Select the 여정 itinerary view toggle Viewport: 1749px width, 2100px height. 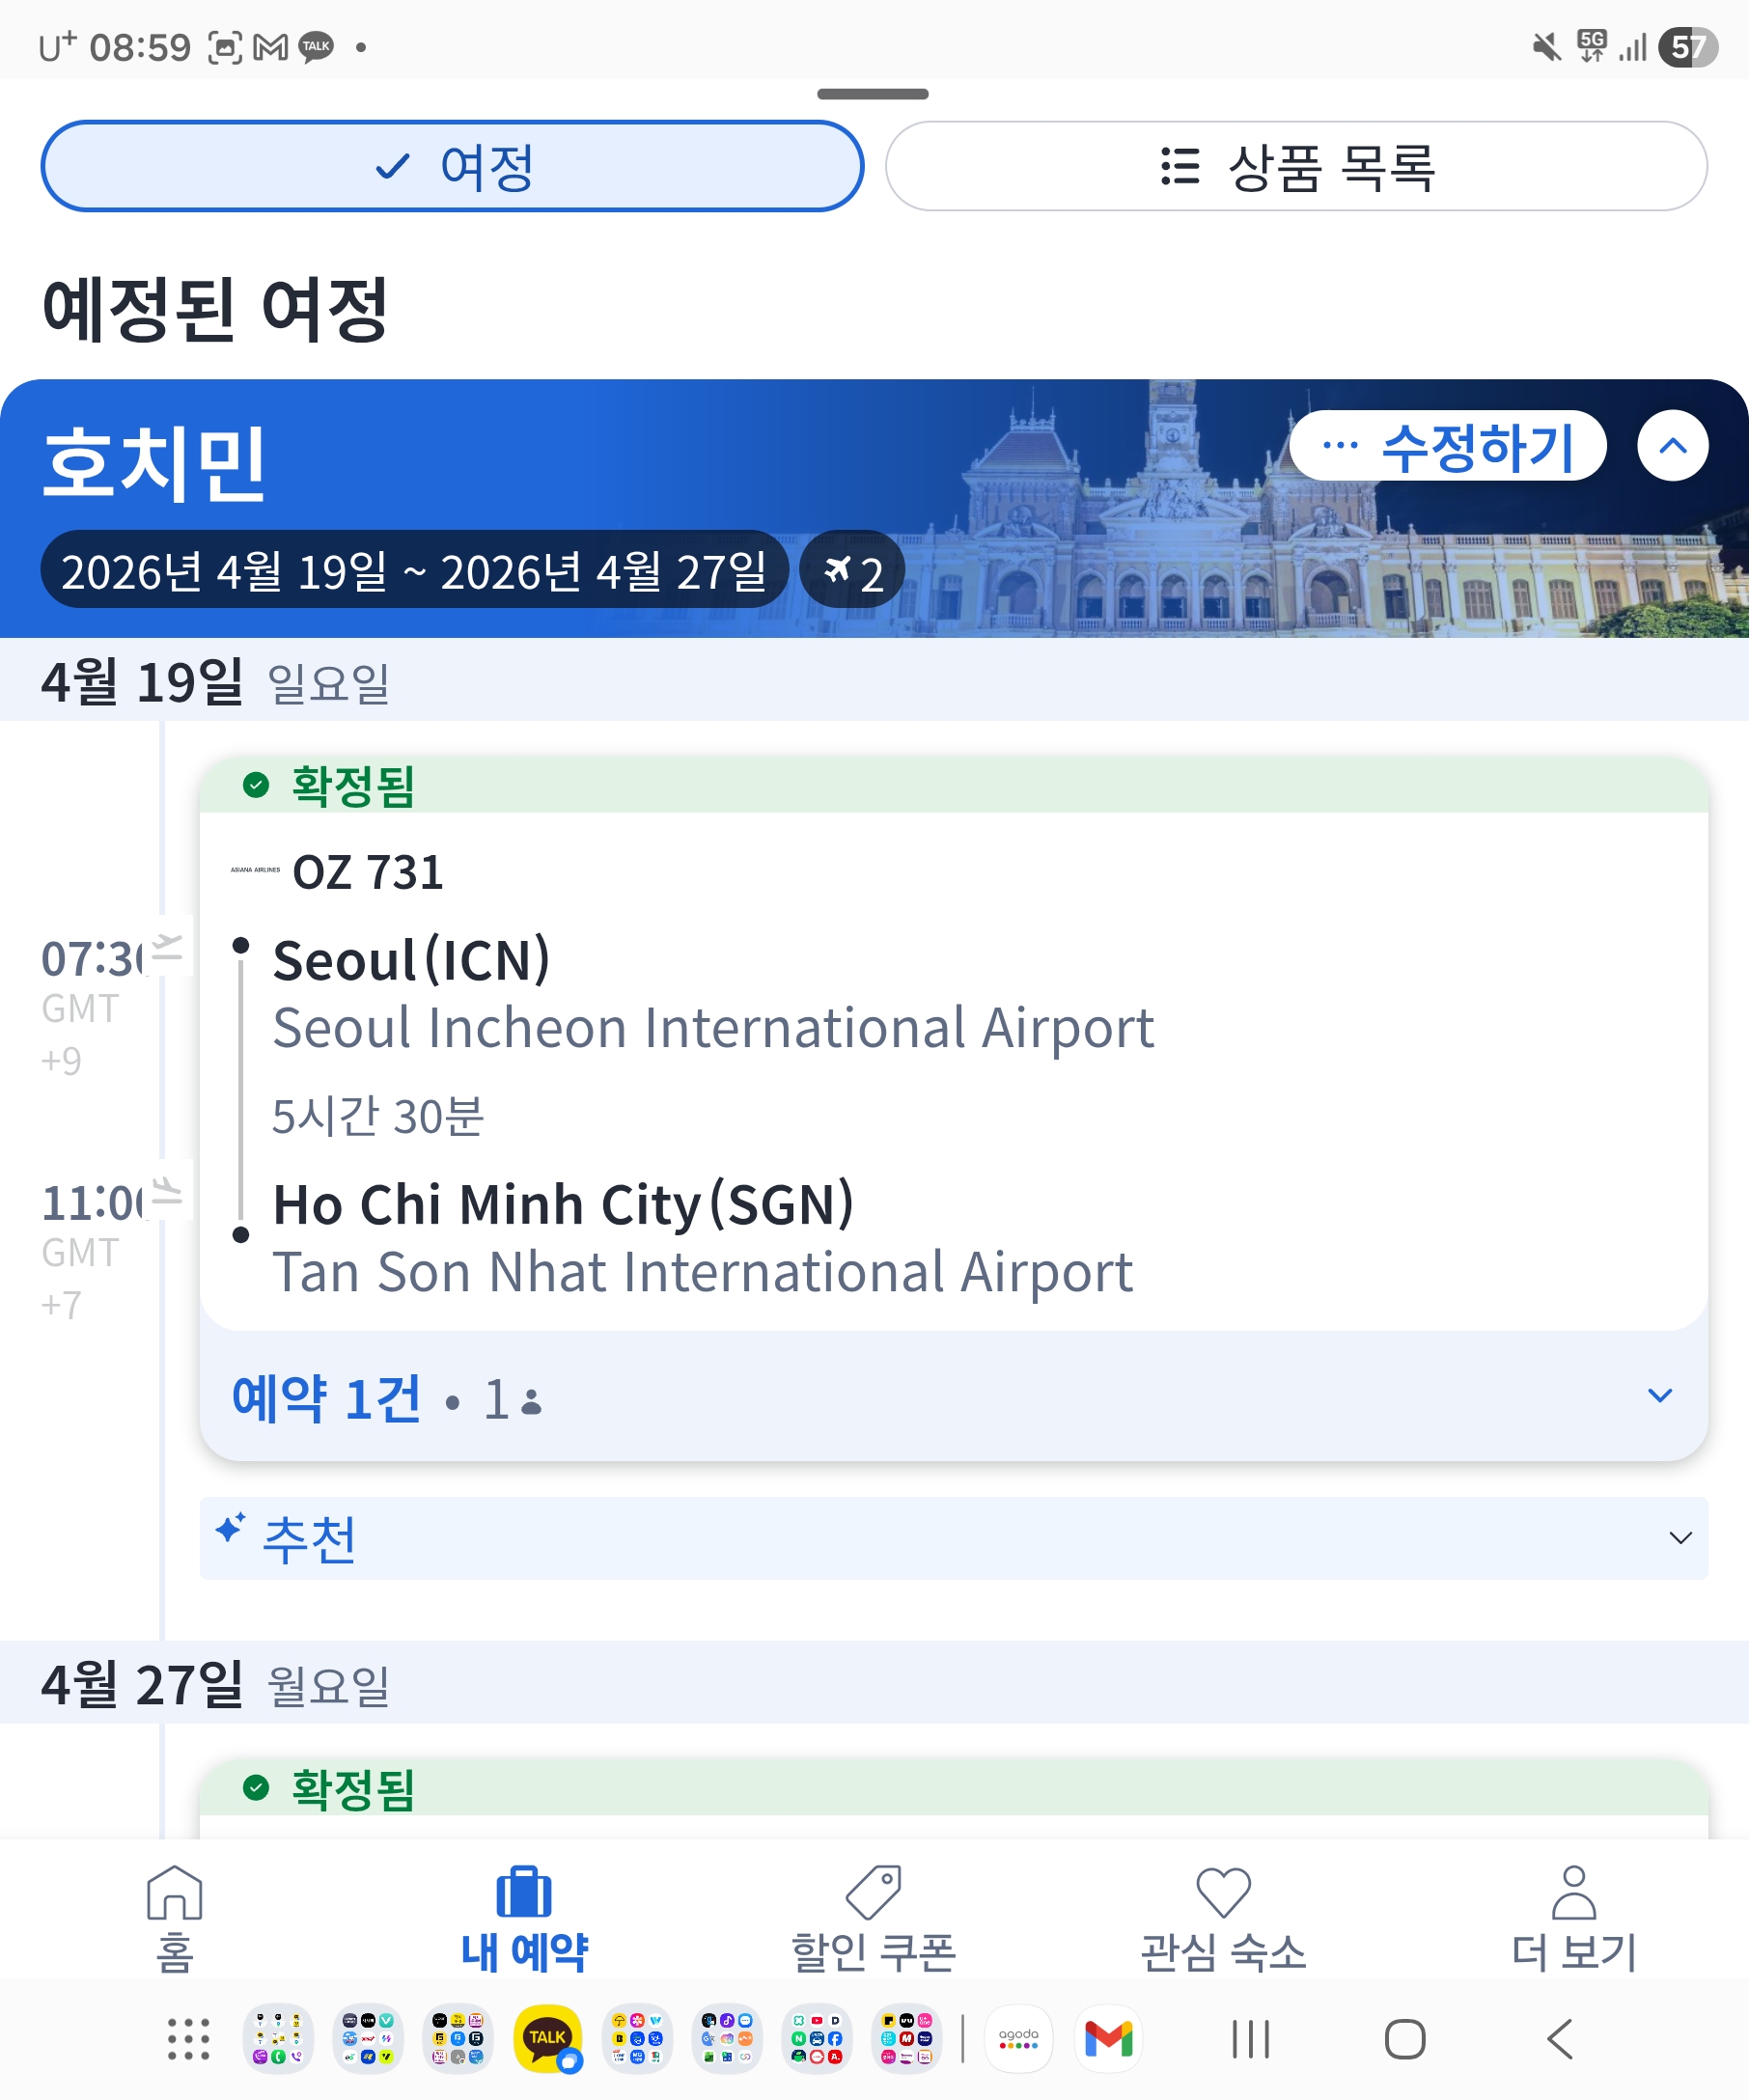coord(452,166)
